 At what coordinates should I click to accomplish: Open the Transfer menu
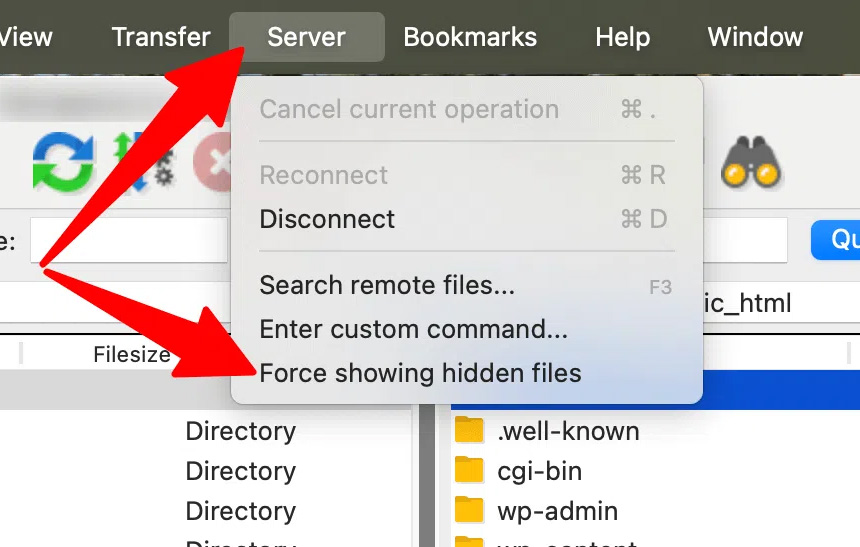point(161,37)
